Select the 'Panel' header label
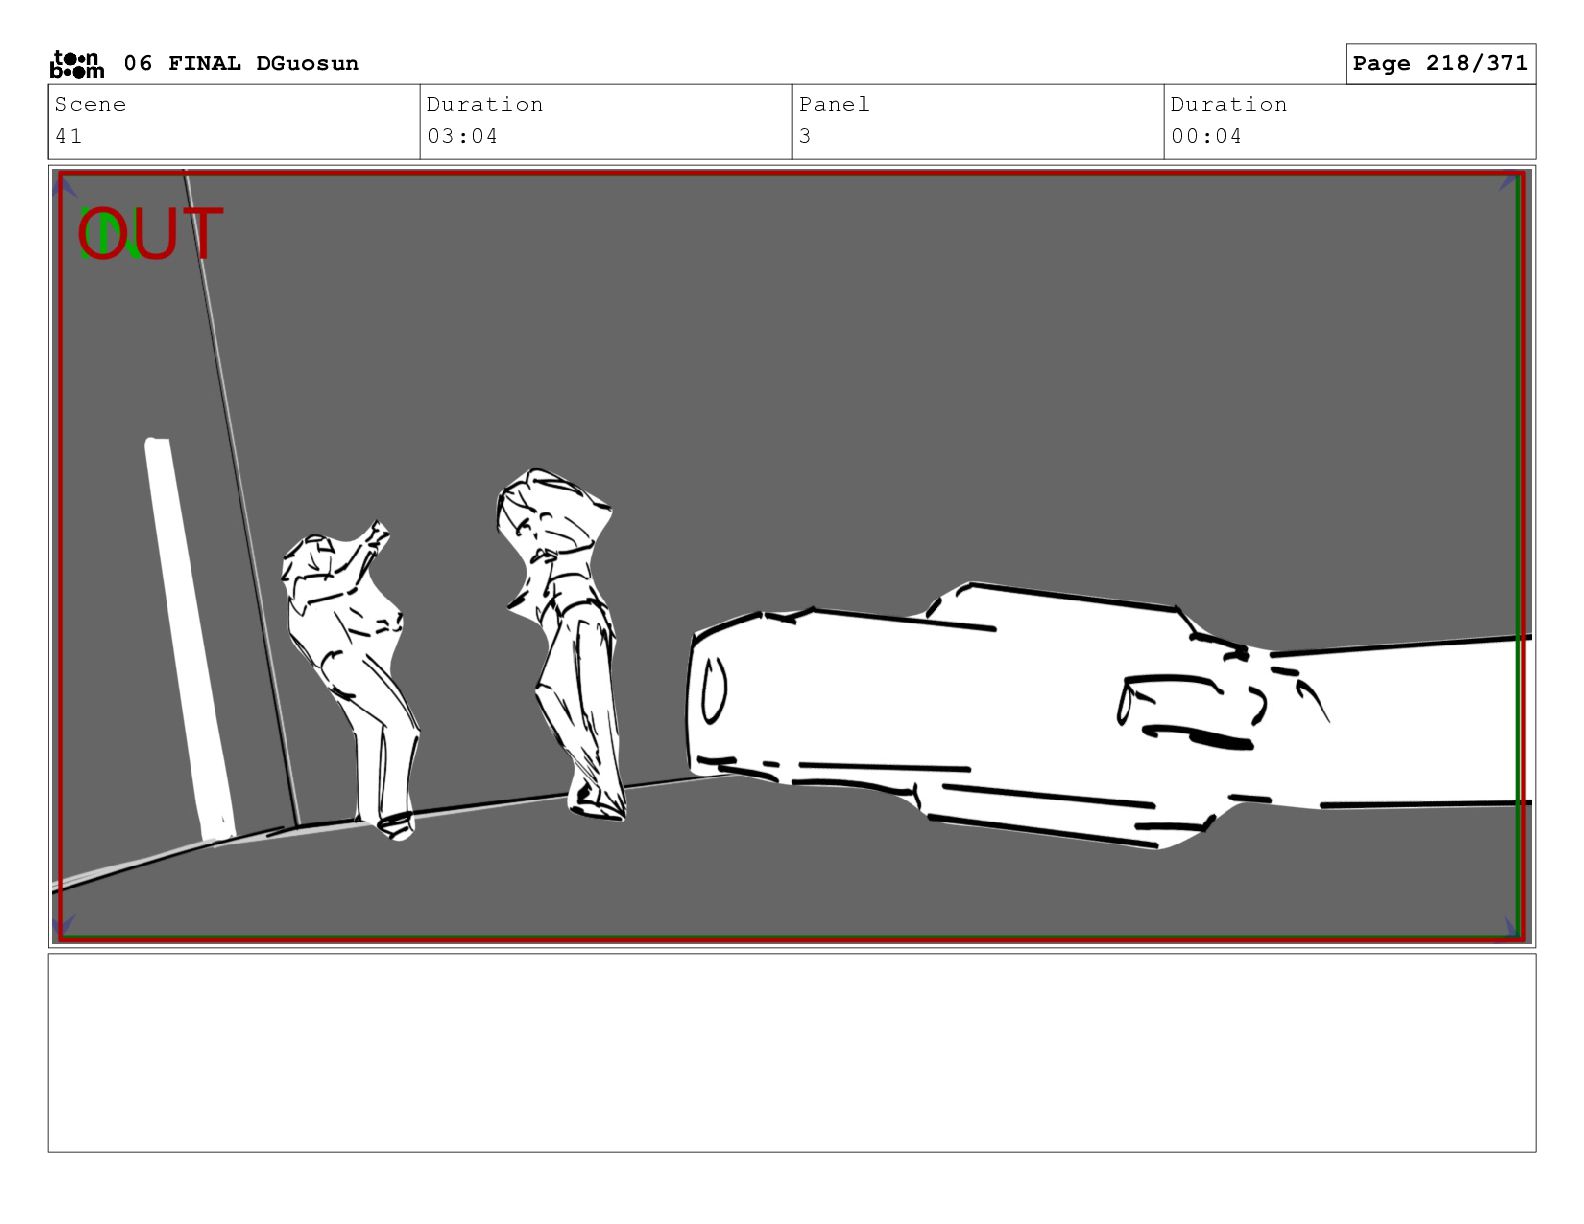The height and width of the screenshot is (1224, 1584). [834, 105]
